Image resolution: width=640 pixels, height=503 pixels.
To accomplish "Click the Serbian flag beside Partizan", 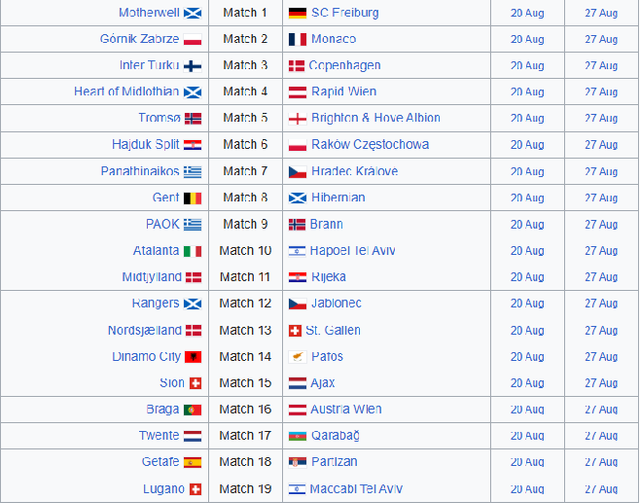I will [x=298, y=463].
